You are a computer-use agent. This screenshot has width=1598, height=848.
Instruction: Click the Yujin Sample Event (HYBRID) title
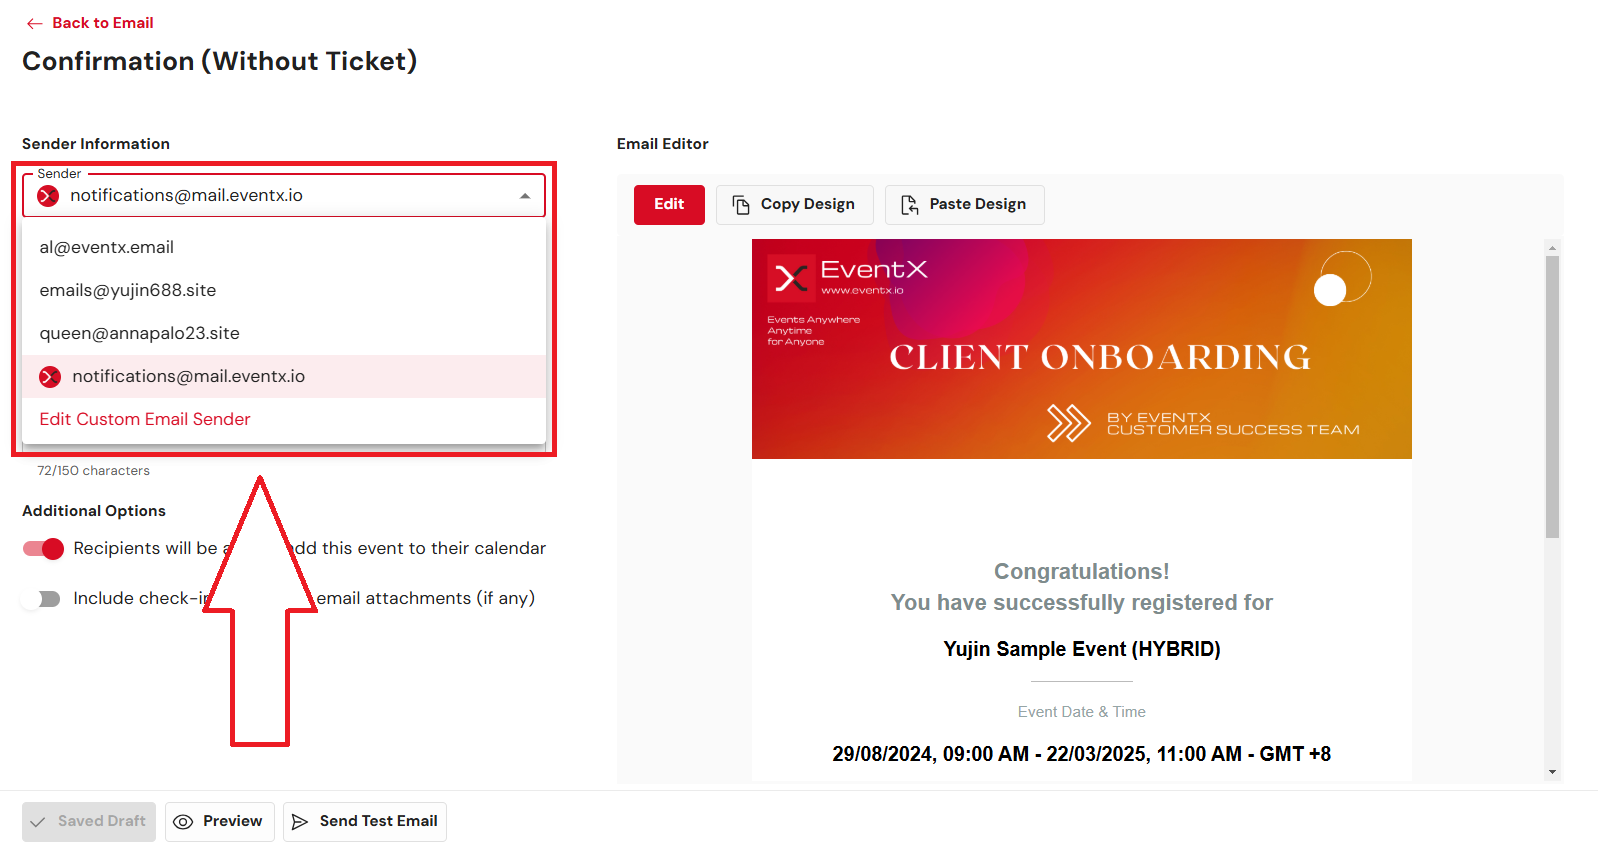click(1082, 649)
